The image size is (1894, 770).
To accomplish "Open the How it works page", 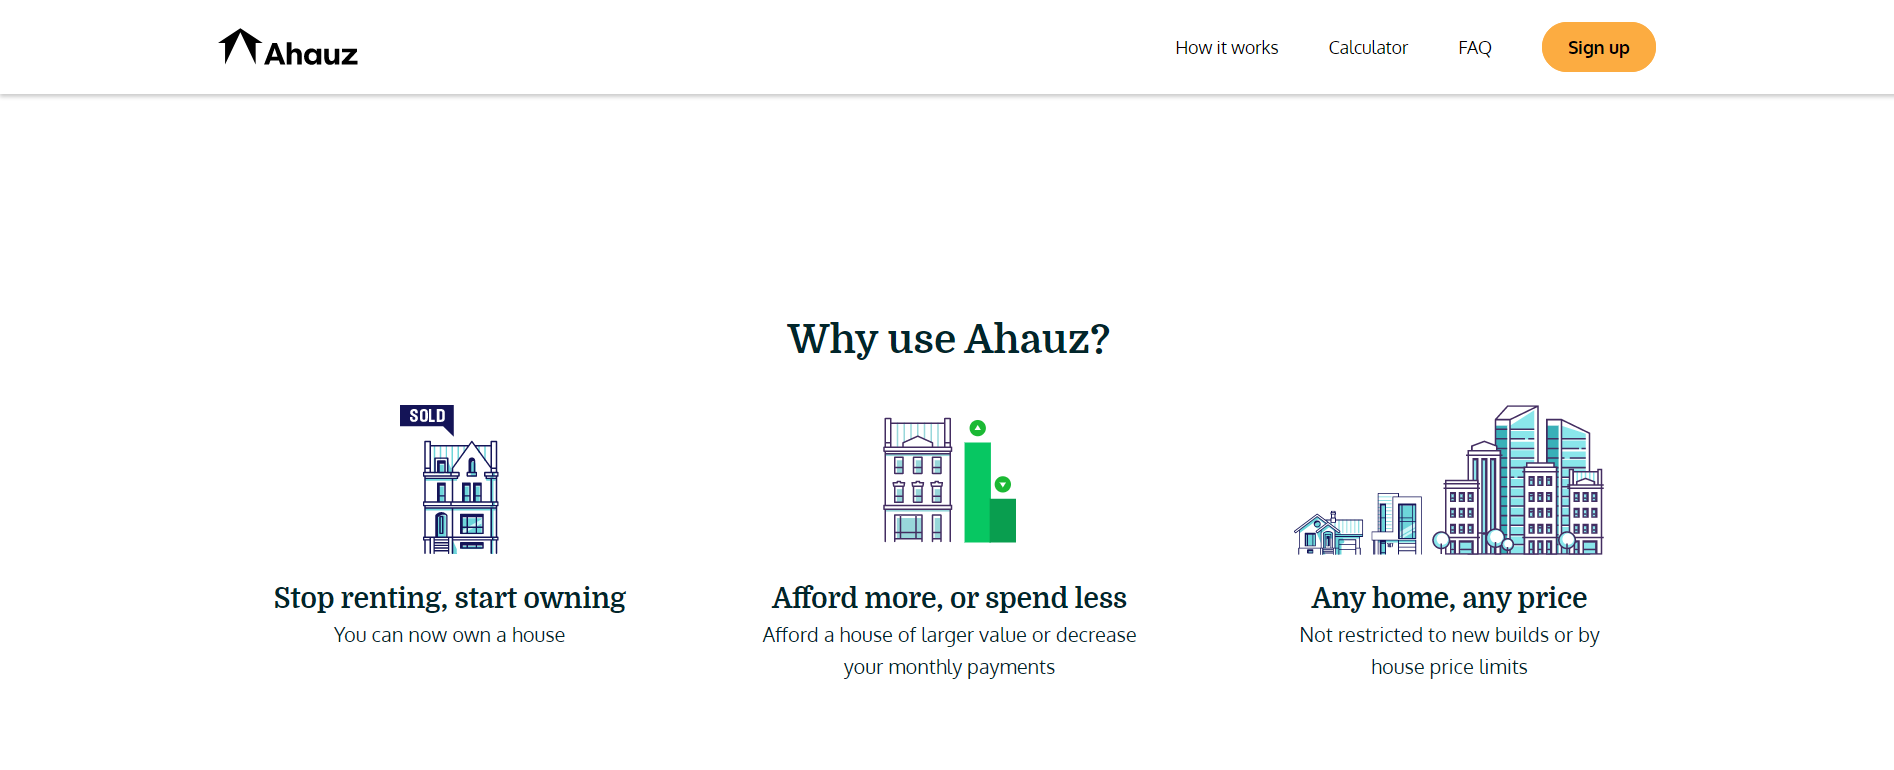I will (x=1226, y=47).
